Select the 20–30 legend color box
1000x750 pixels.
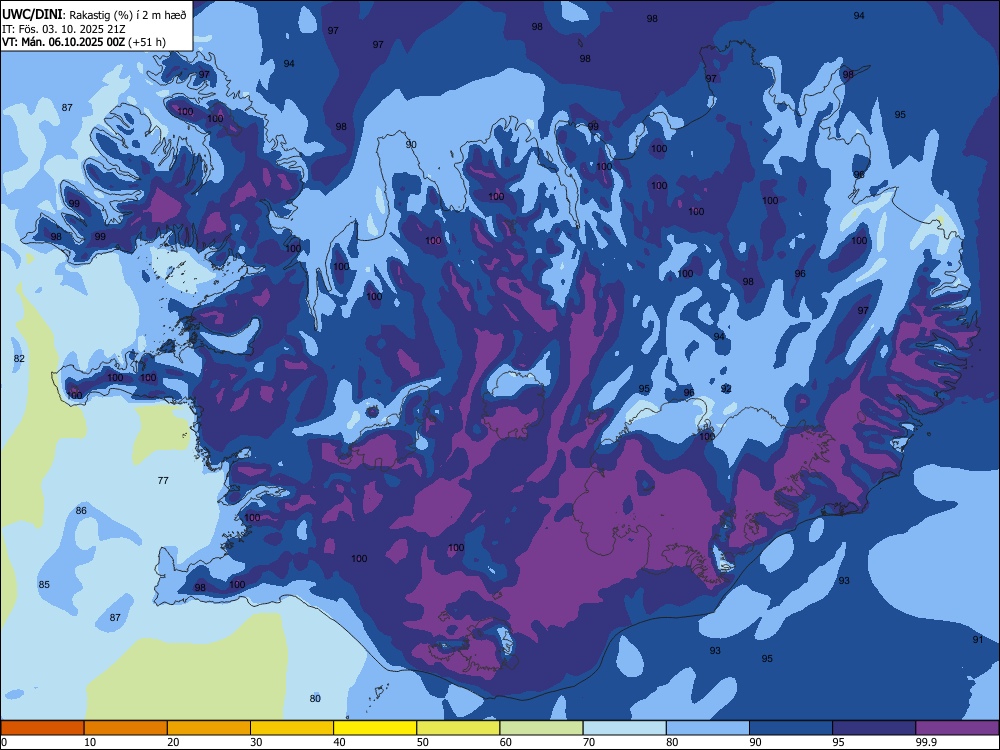coord(209,728)
